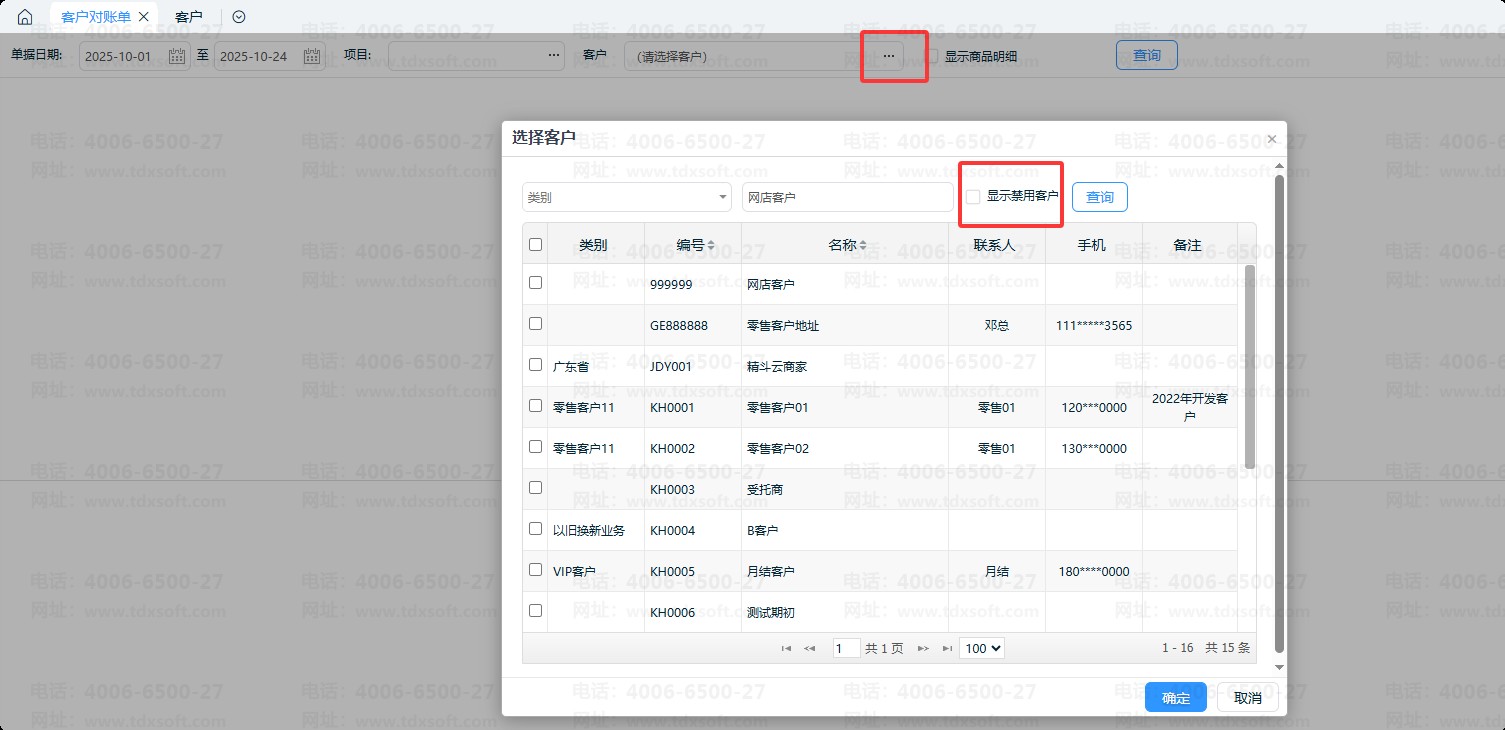
Task: Expand the 类别 dropdown in dialog
Action: coord(723,197)
